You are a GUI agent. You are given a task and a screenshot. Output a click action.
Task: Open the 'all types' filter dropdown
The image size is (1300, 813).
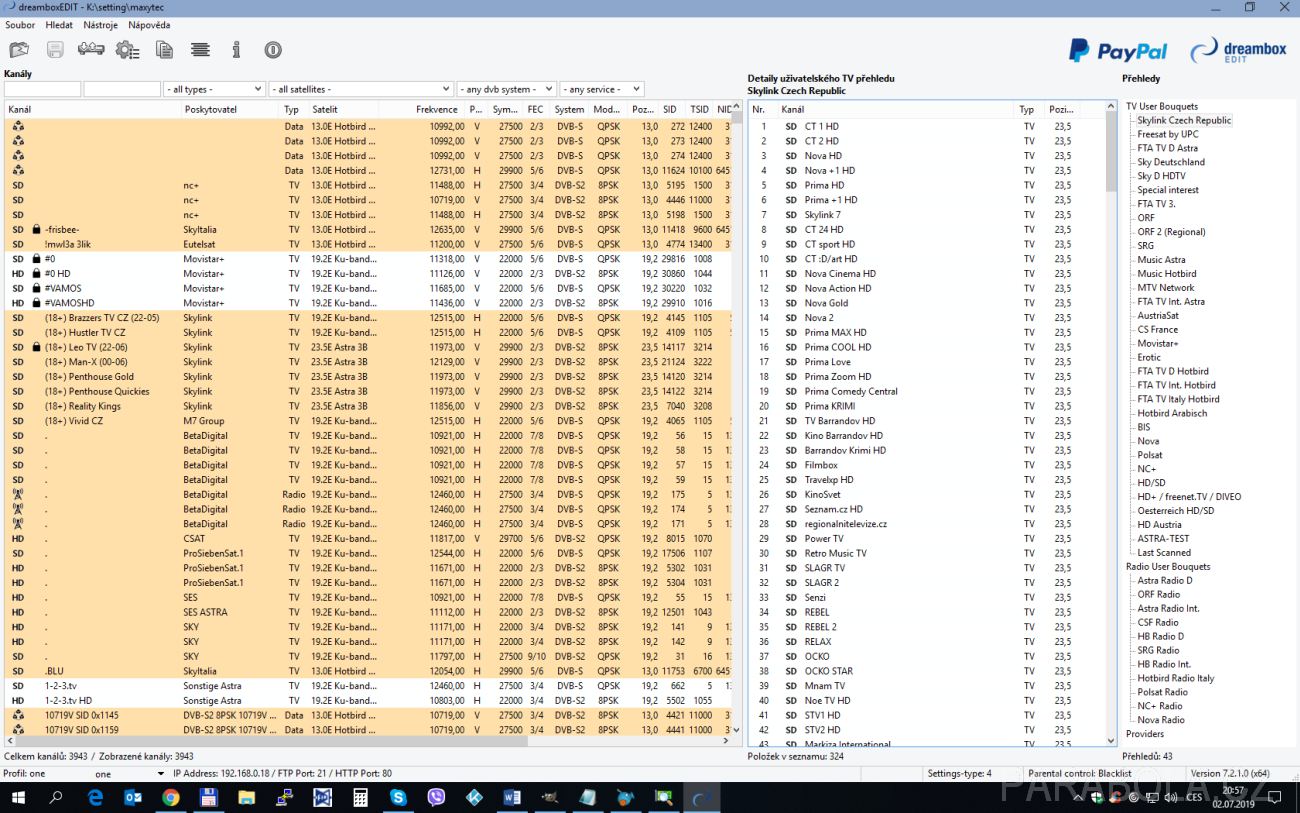click(214, 89)
